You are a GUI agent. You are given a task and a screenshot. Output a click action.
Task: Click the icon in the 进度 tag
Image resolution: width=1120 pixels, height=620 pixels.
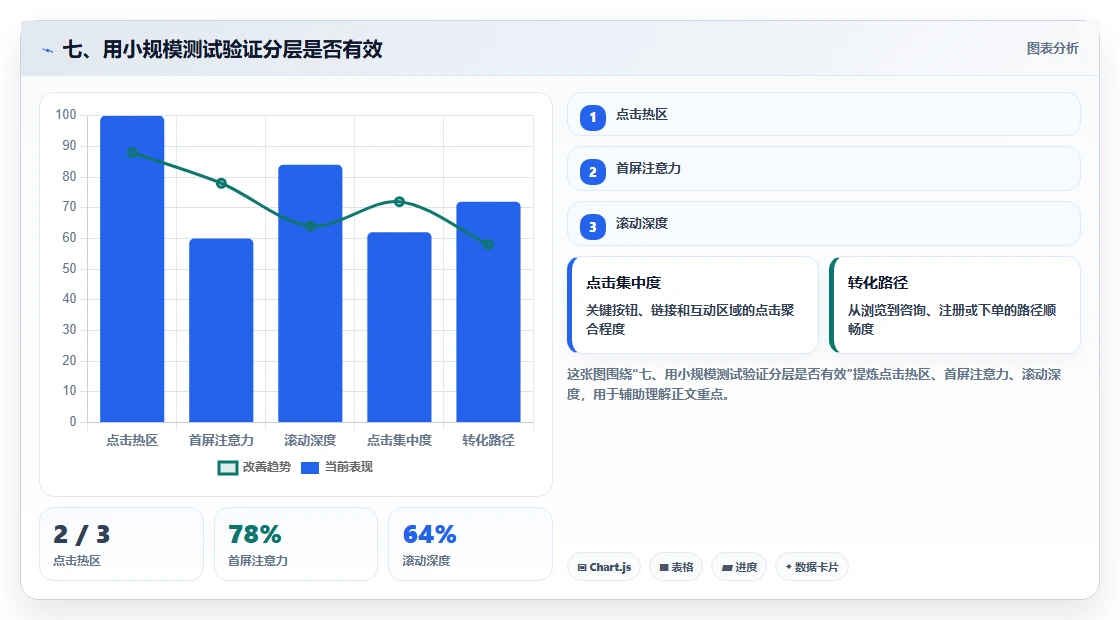[727, 567]
